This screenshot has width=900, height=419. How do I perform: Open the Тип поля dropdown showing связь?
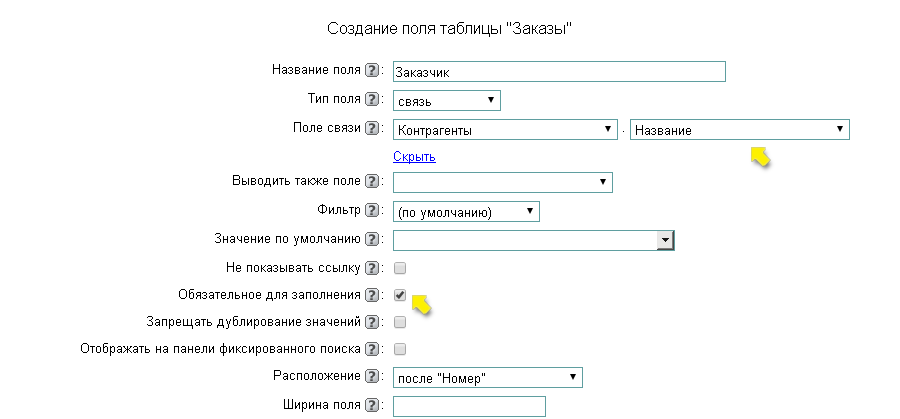point(446,100)
